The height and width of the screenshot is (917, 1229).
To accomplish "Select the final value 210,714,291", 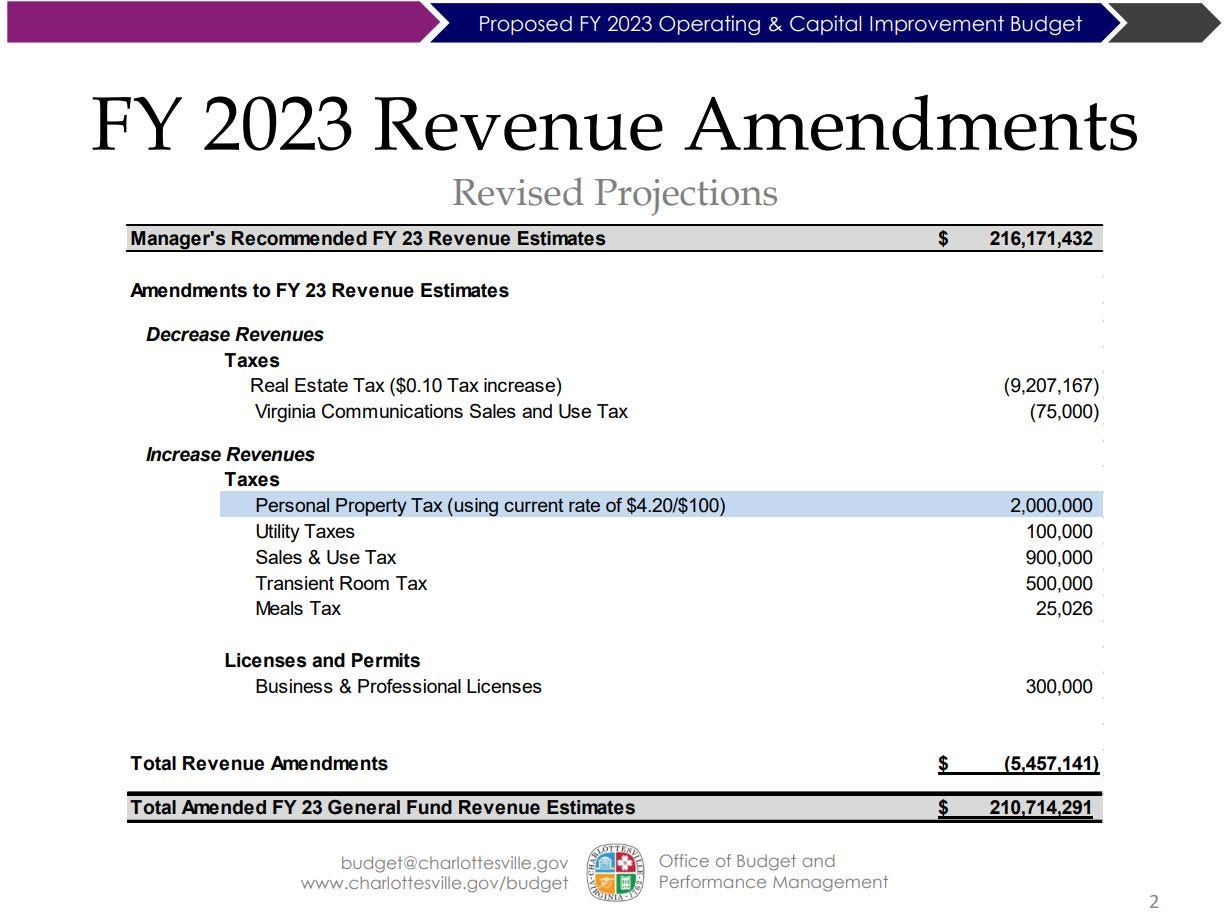I will tap(1041, 808).
